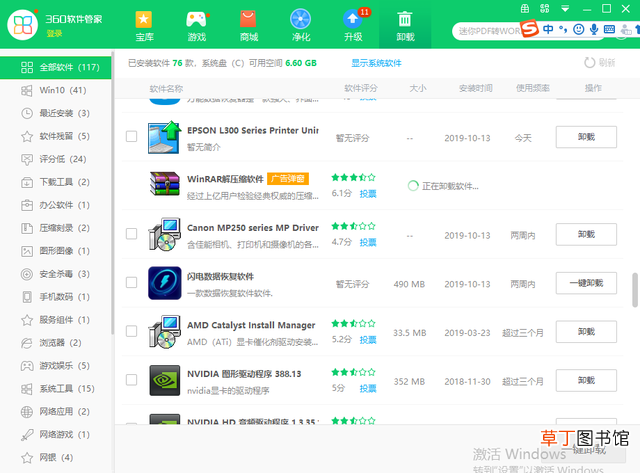Screen dimensions: 640x473
Task: Sort by 安装时间 column header
Action: (476, 88)
